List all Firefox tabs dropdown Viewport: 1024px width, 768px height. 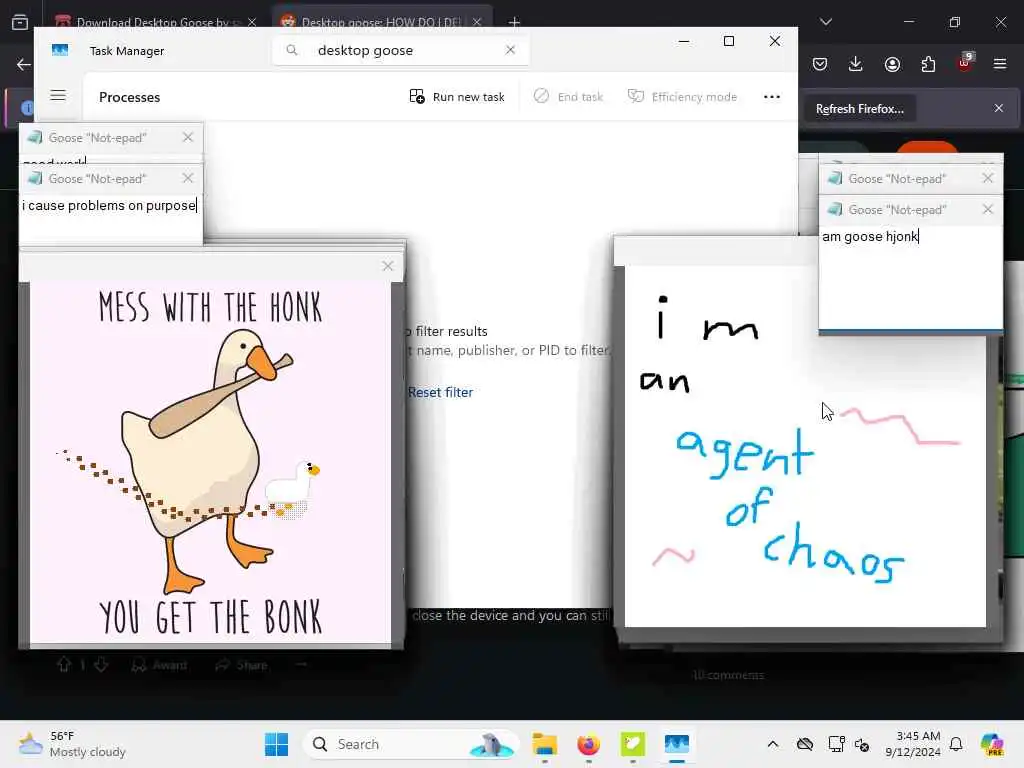[x=825, y=22]
